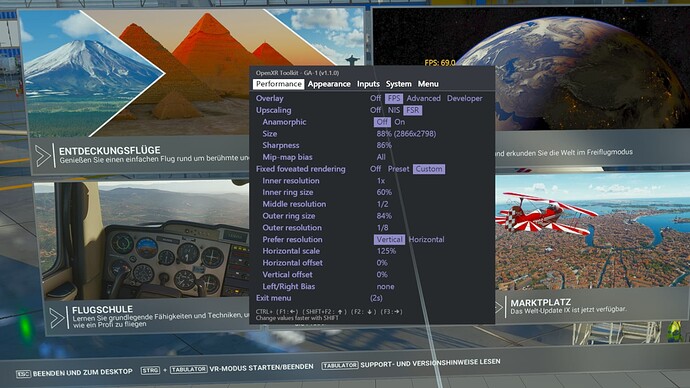690x388 pixels.
Task: Select Horizontal scale 125% value
Action: point(386,251)
